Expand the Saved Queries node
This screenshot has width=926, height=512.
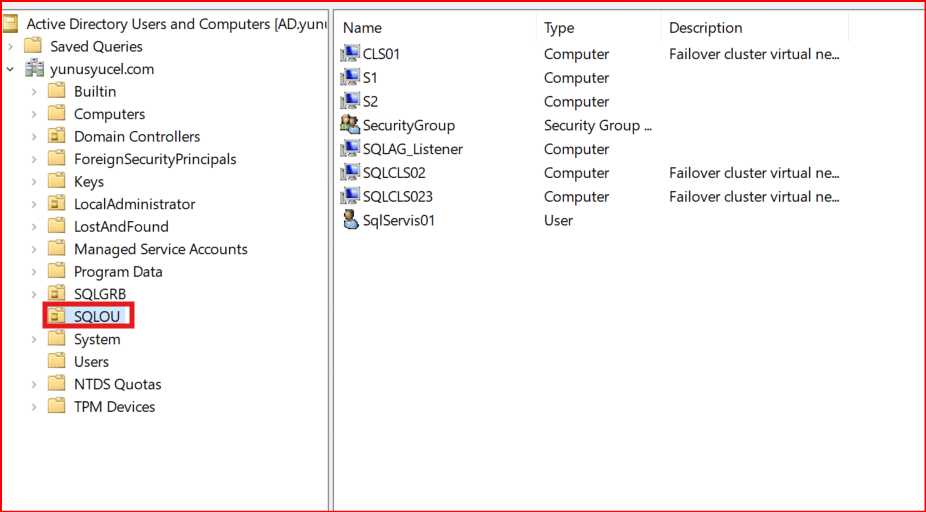(x=10, y=46)
